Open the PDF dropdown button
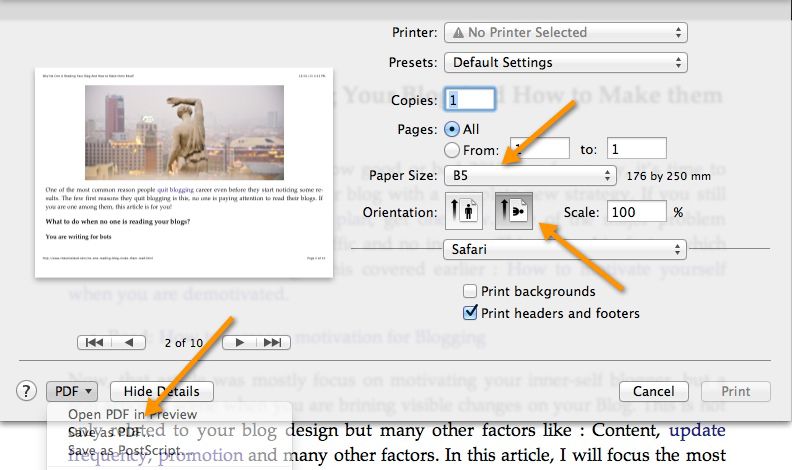The width and height of the screenshot is (792, 470). coord(72,391)
